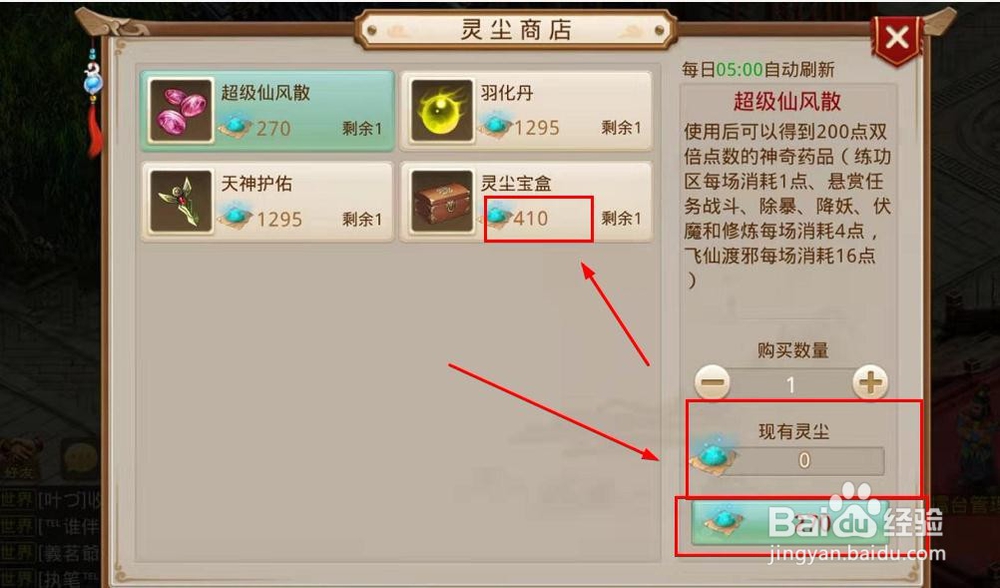Screen dimensions: 1000x588
Task: Select the 天神护佑 flower item icon
Action: point(180,201)
